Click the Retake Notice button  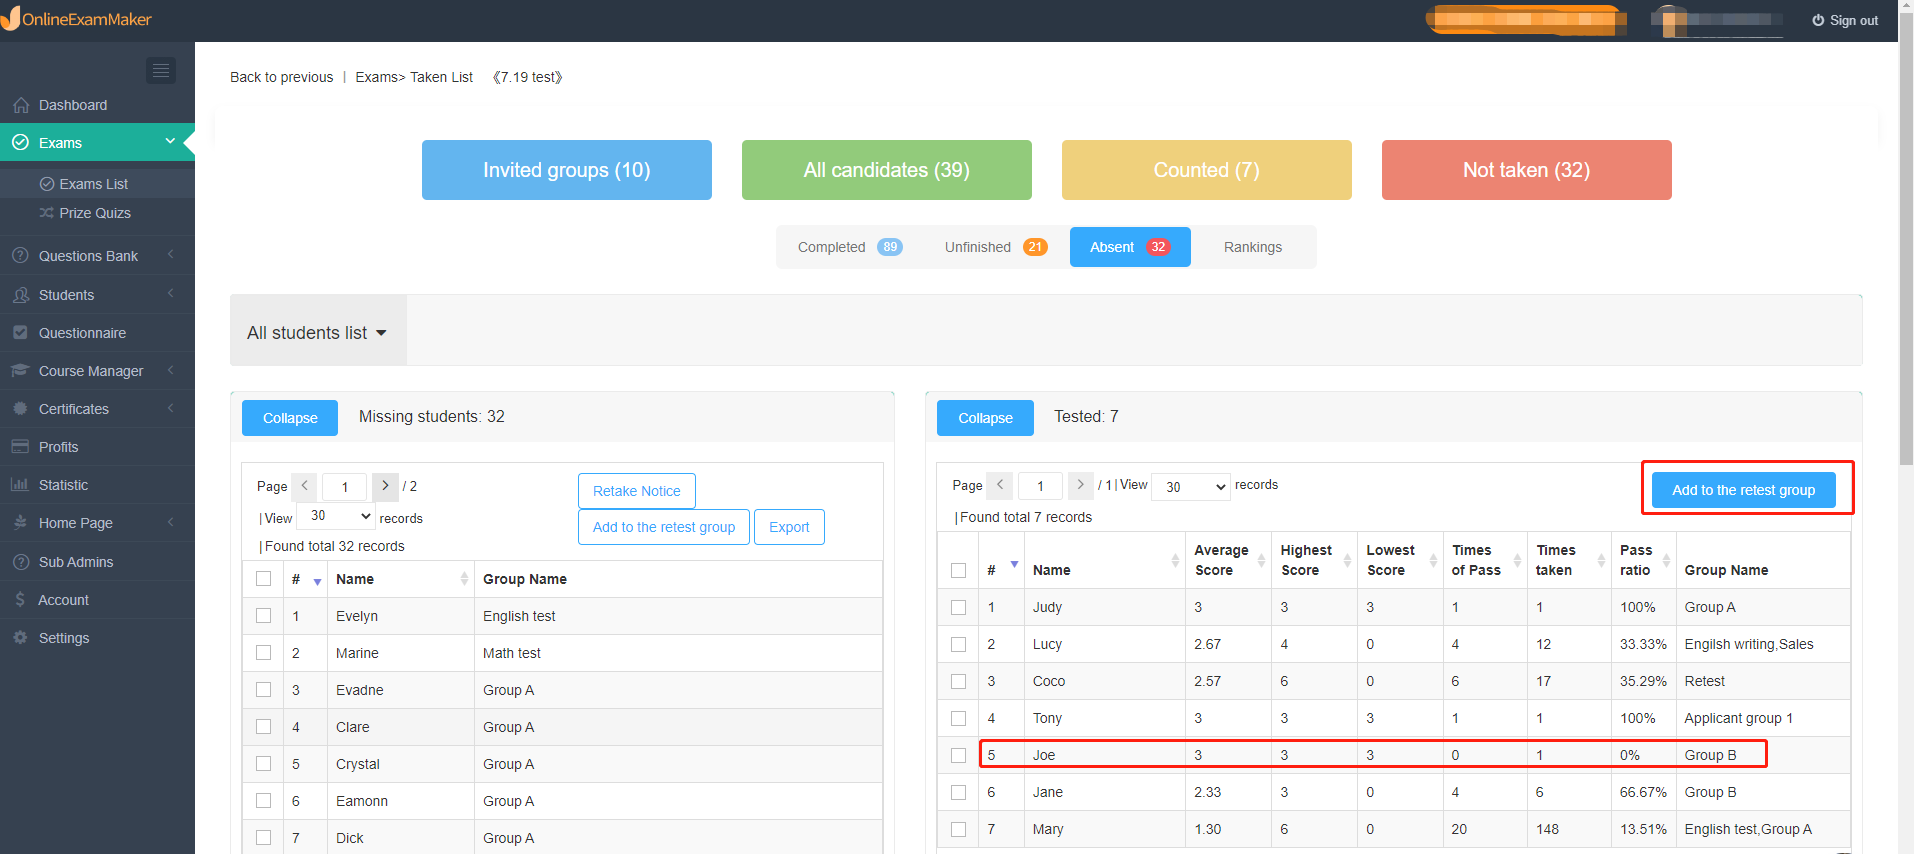637,491
